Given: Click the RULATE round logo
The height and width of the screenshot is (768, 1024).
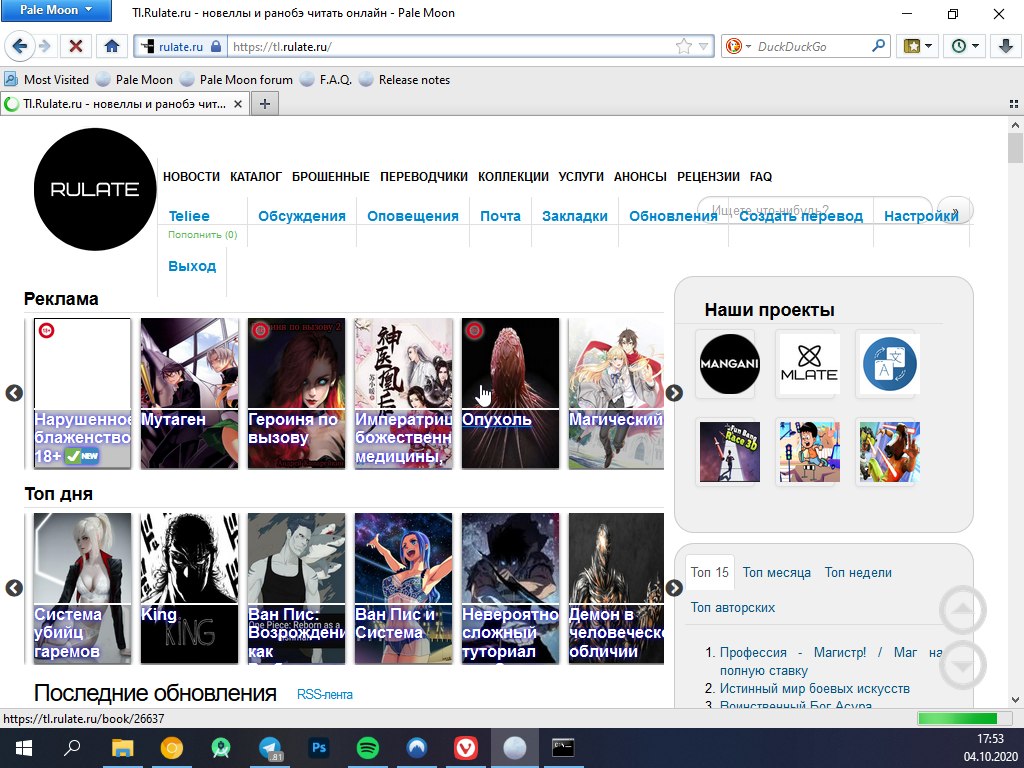Looking at the screenshot, I should pyautogui.click(x=95, y=189).
